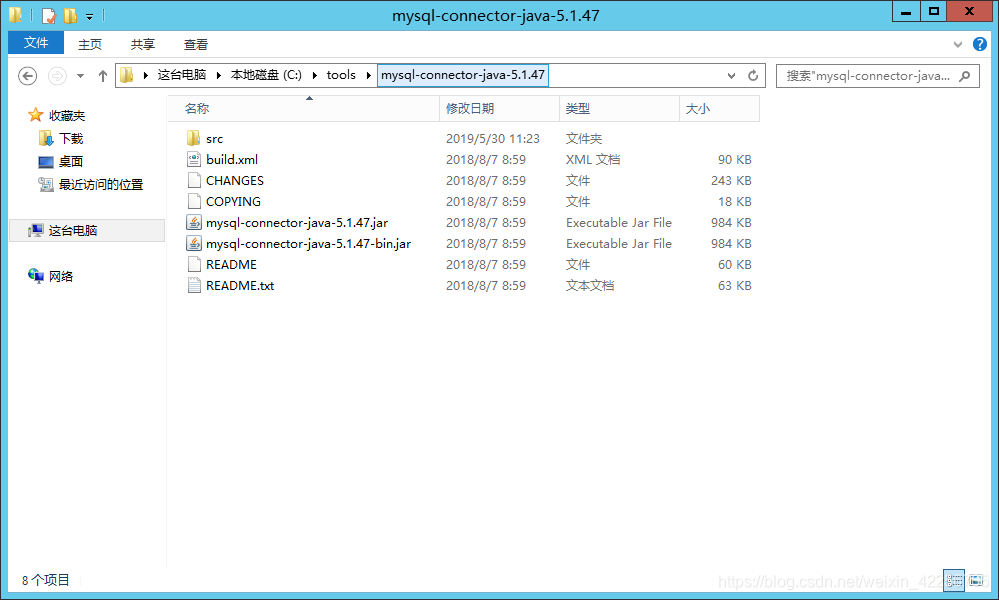The height and width of the screenshot is (600, 999).
Task: Click the Downloads folder icon in sidebar
Action: click(45, 138)
